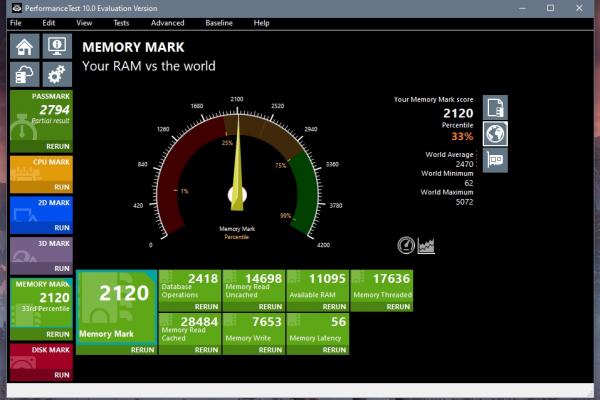This screenshot has height=400, width=600.
Task: Open the Advanced menu
Action: (167, 23)
